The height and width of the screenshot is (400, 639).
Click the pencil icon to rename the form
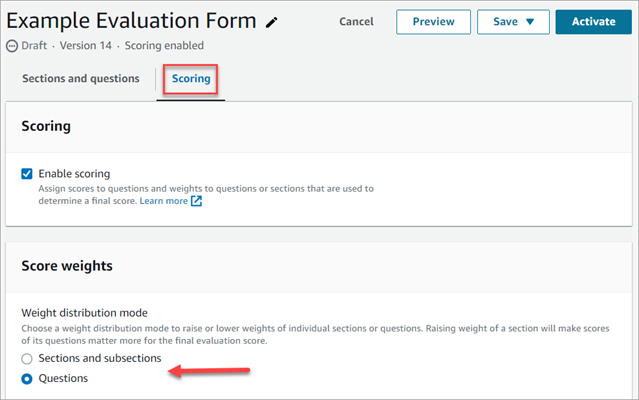(273, 22)
